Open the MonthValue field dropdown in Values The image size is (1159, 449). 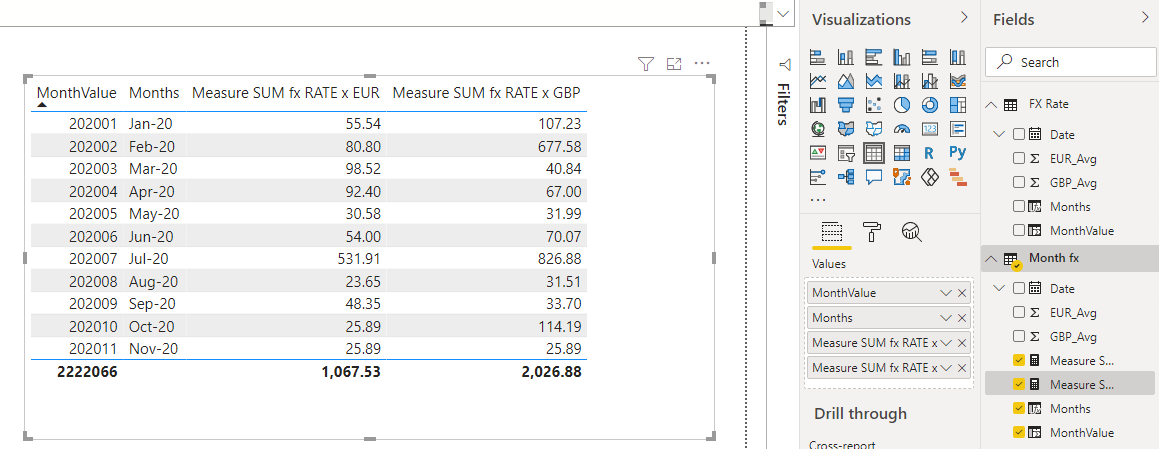[x=945, y=293]
